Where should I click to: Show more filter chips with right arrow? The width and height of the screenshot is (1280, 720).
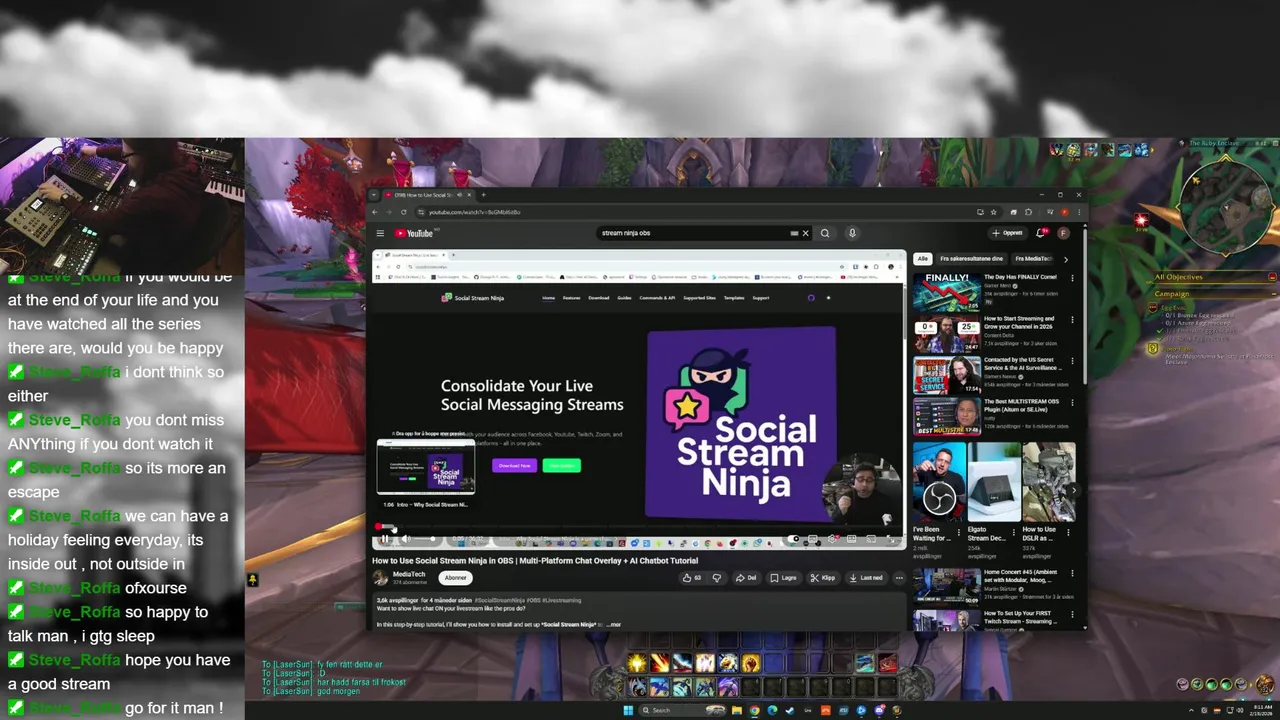(1066, 259)
